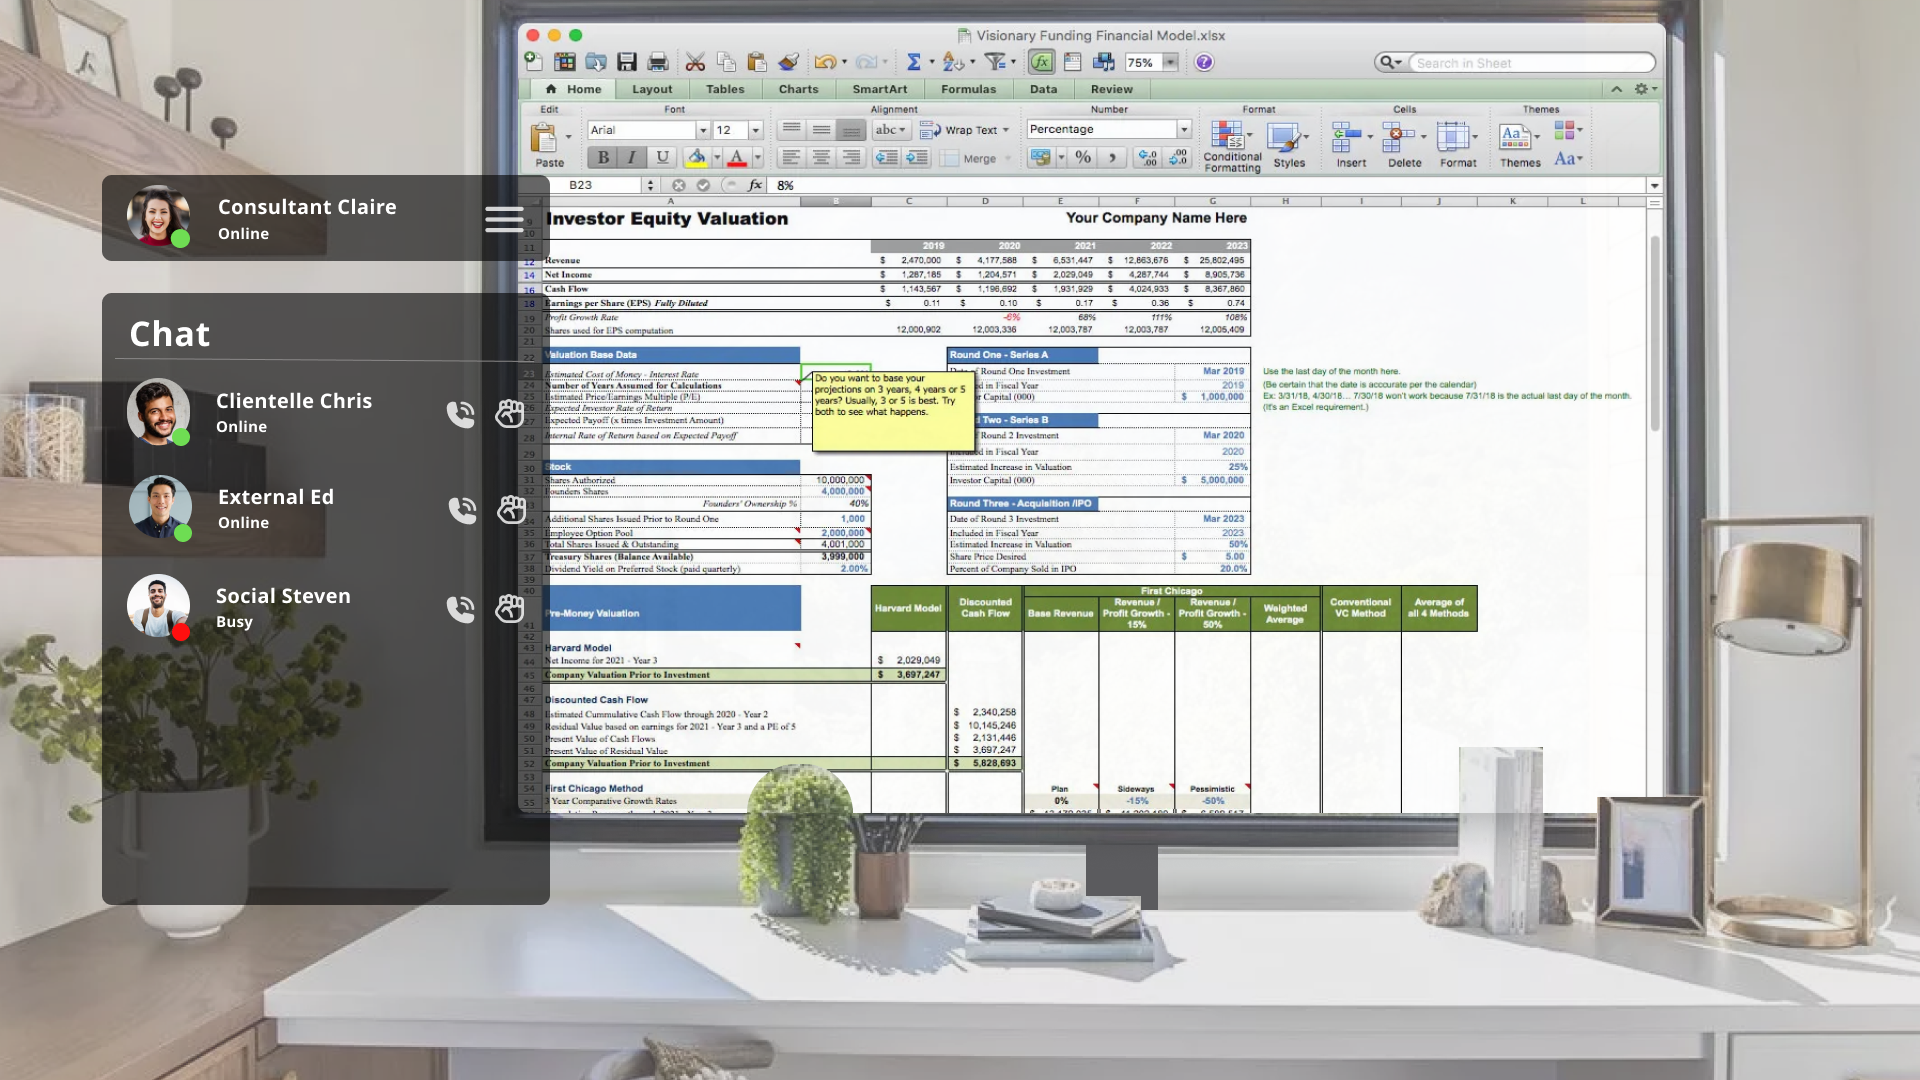The height and width of the screenshot is (1080, 1920).
Task: Click the Save floppy disk icon
Action: click(627, 62)
